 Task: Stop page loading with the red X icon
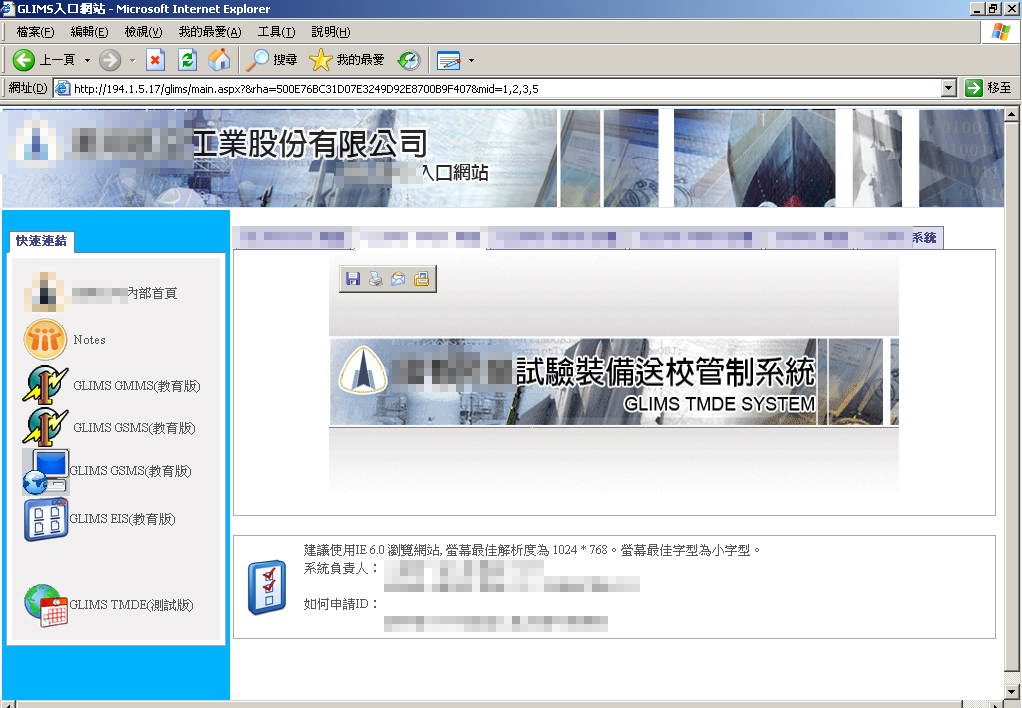coord(155,60)
